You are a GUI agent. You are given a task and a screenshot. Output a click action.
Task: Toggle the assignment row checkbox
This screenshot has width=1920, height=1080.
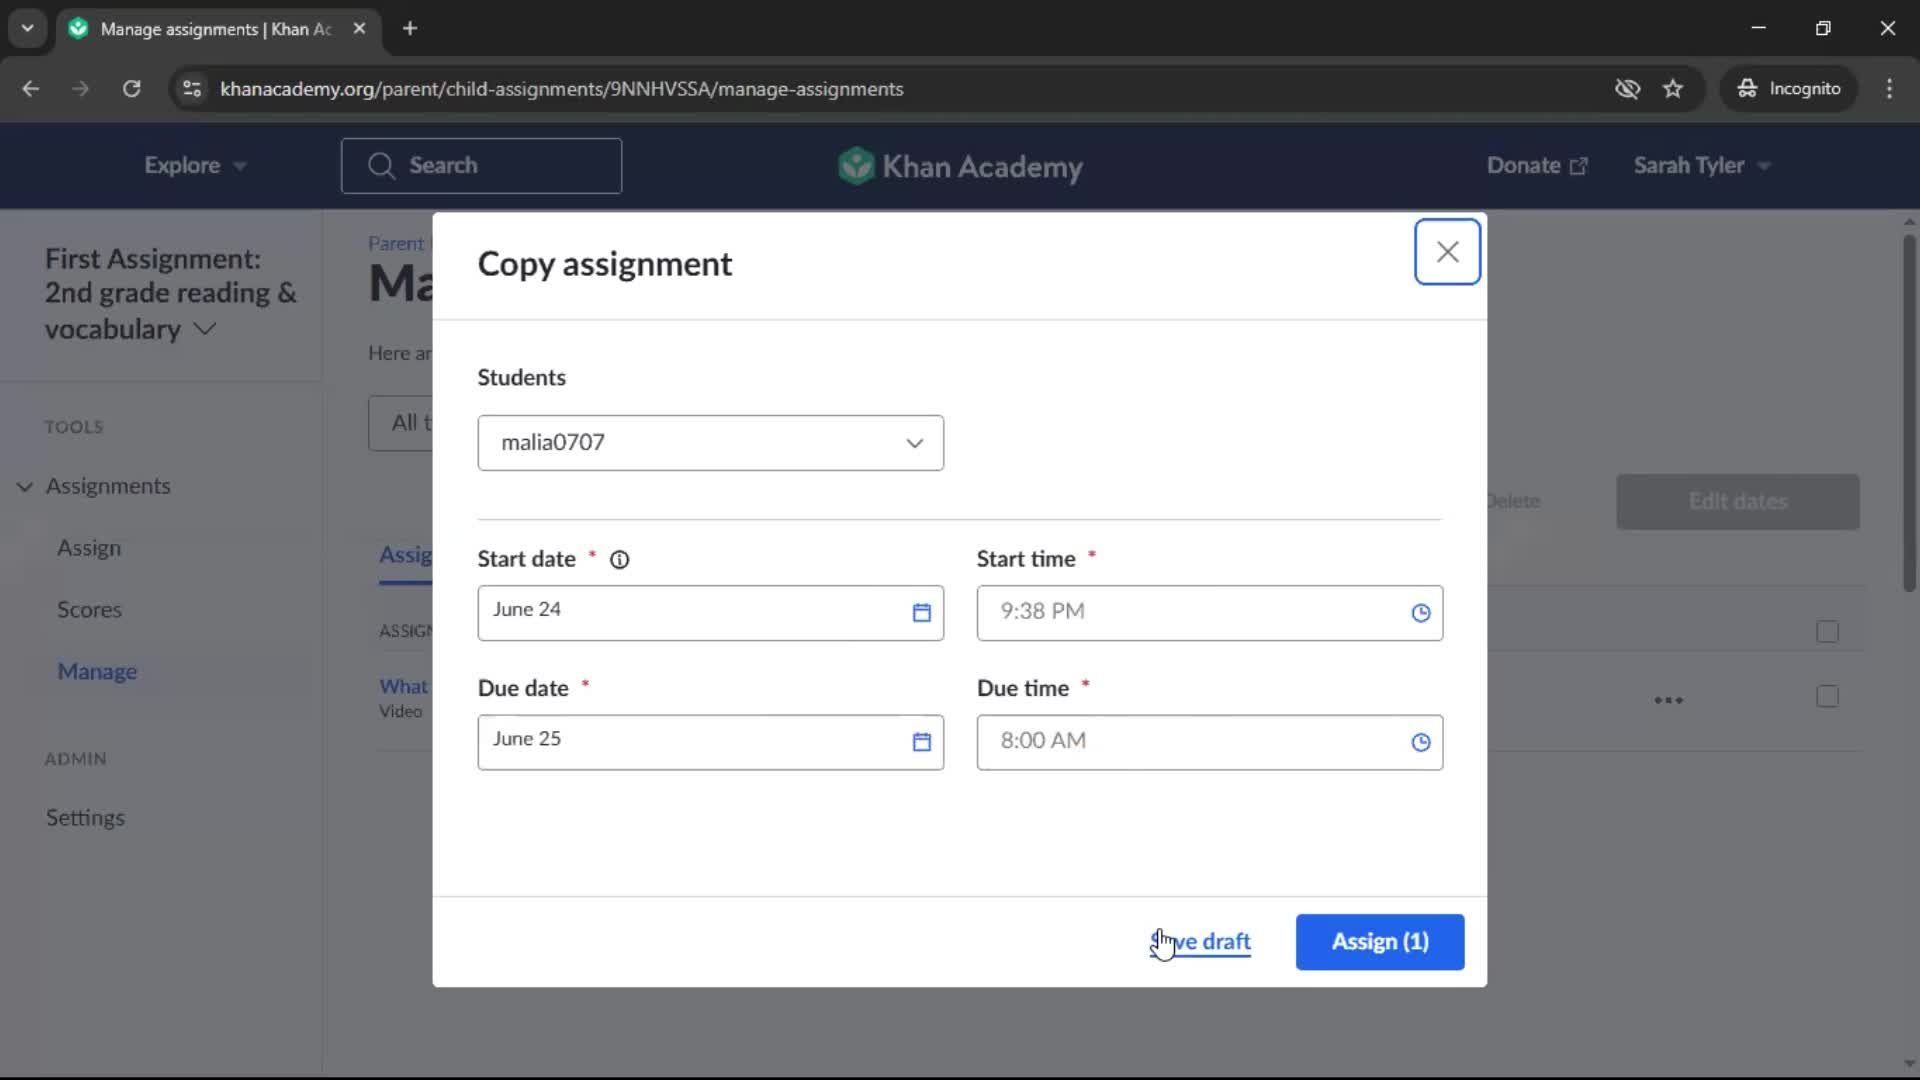coord(1827,697)
